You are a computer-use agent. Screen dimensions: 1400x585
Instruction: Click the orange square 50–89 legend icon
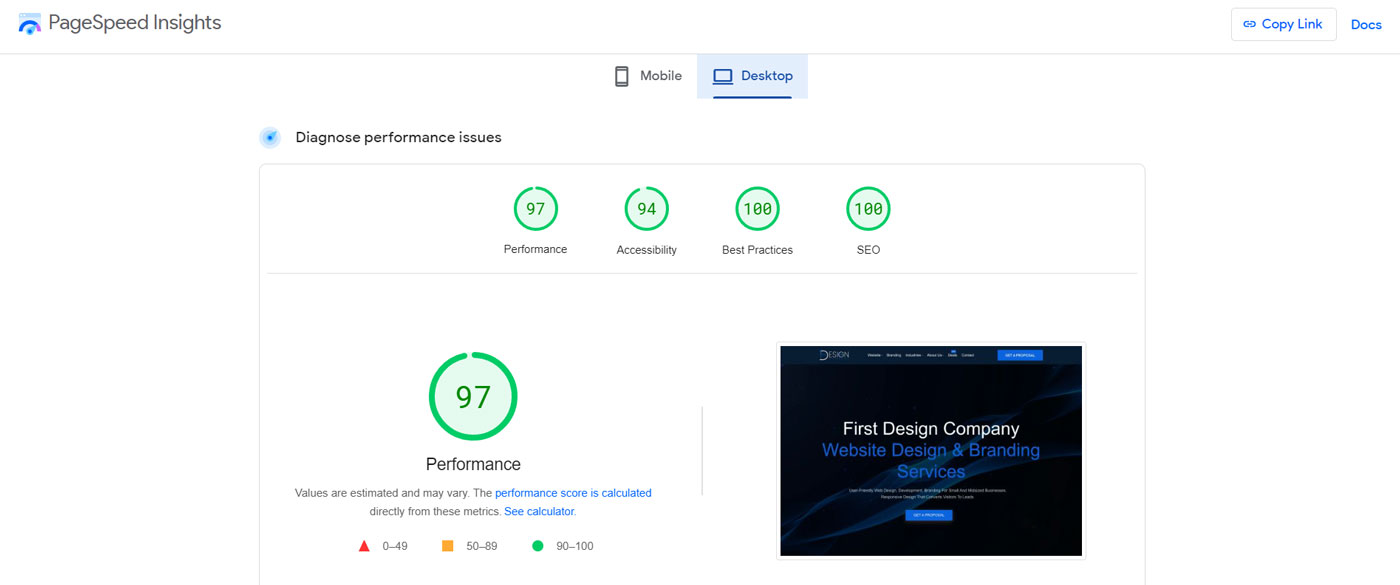448,546
